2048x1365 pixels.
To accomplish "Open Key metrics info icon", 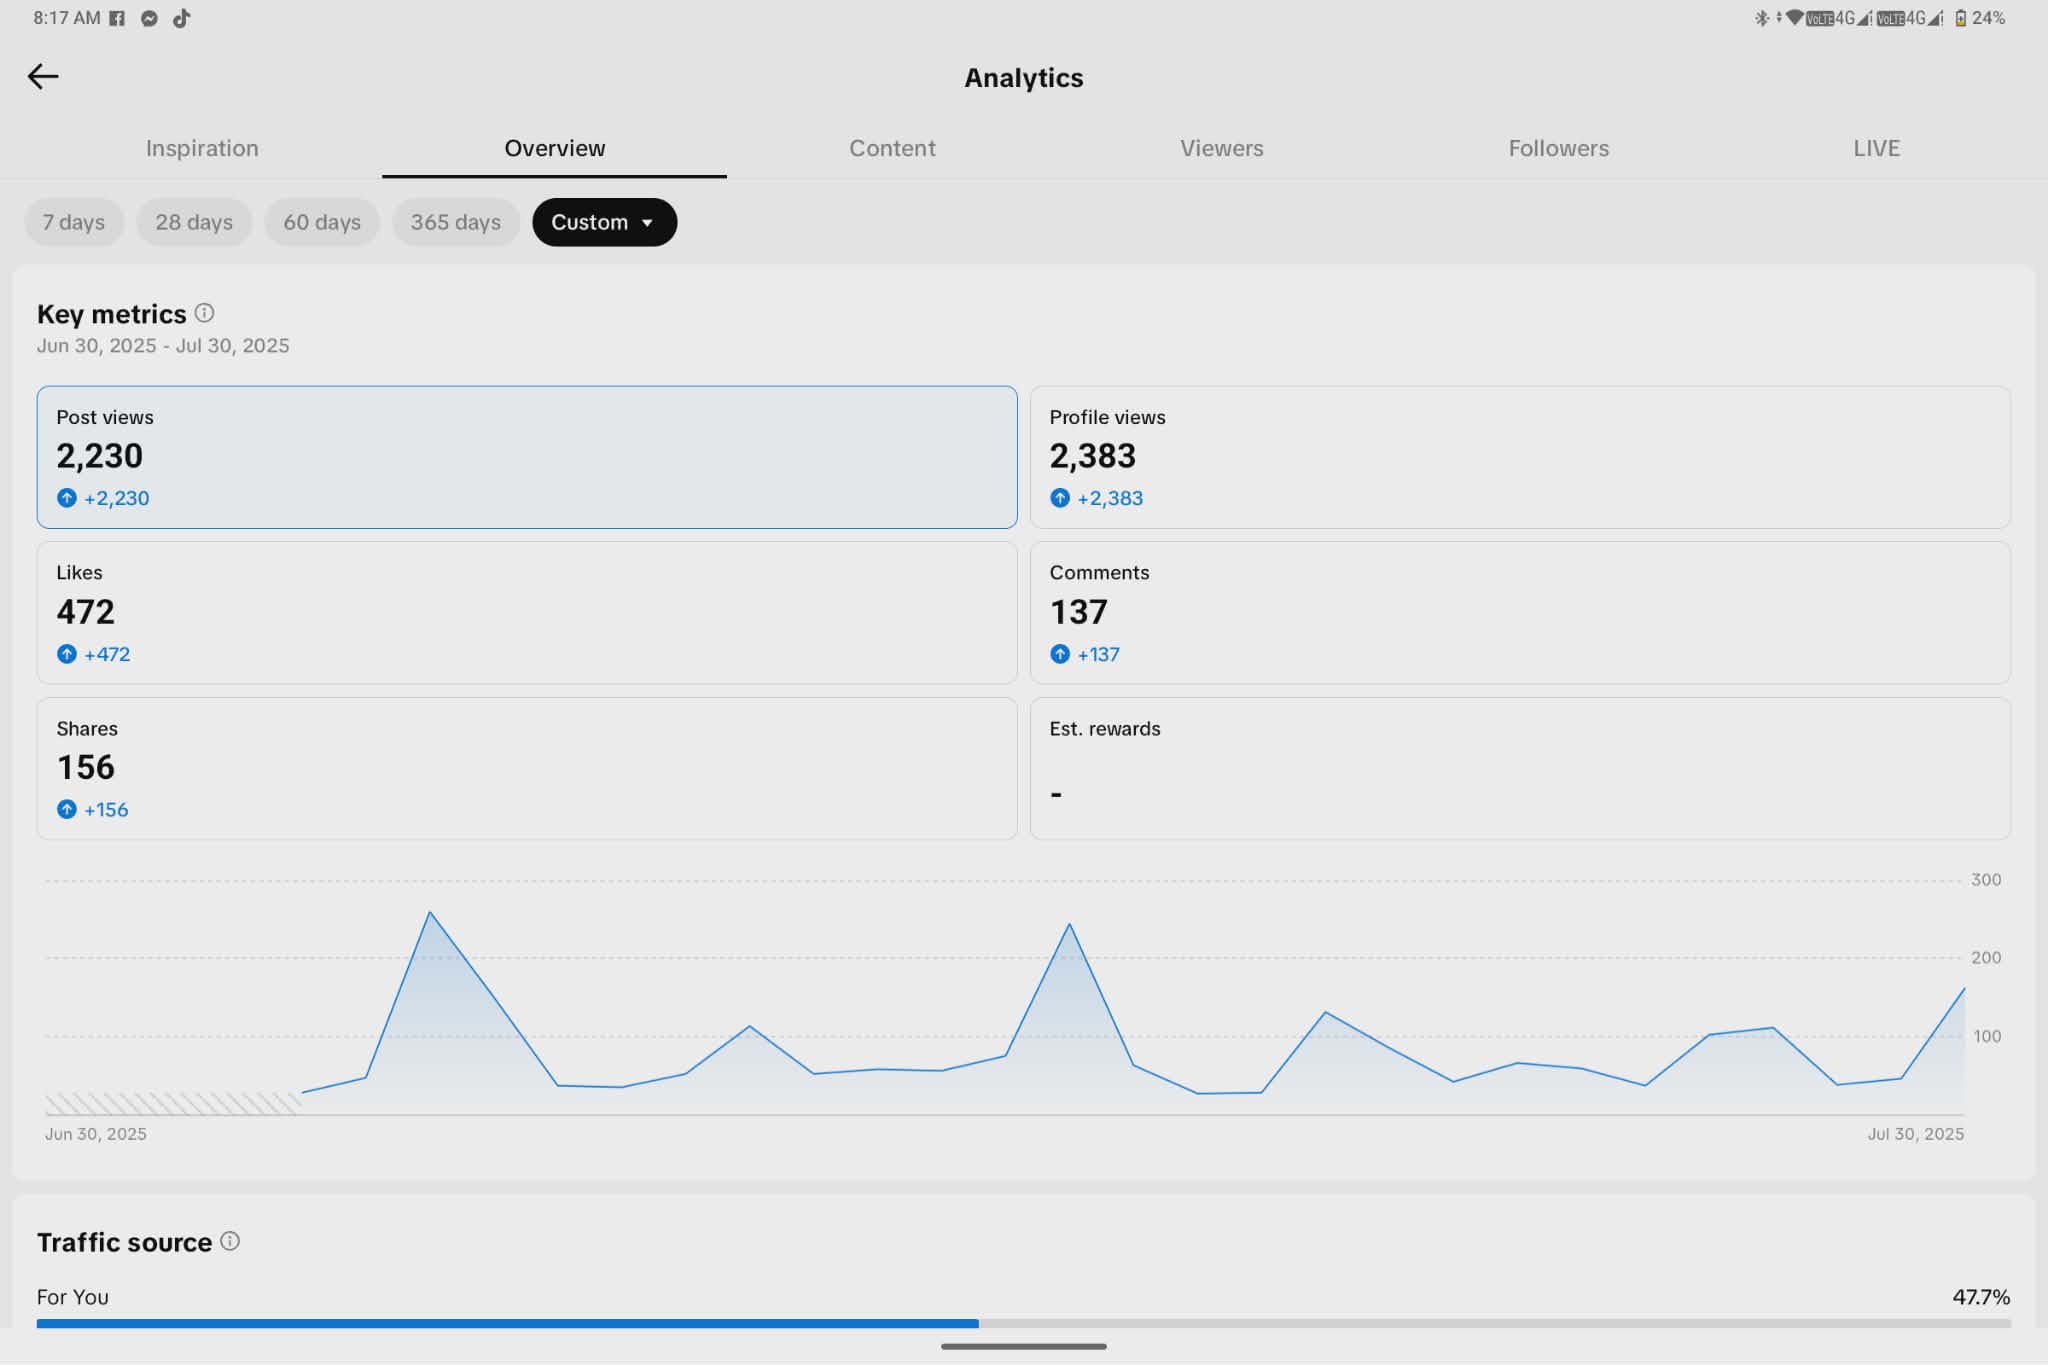I will [204, 313].
